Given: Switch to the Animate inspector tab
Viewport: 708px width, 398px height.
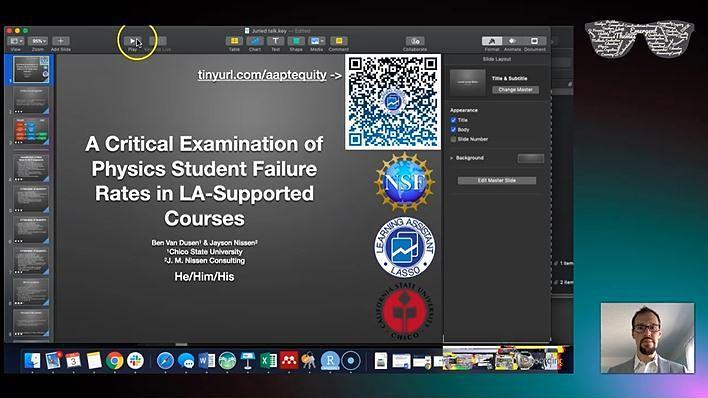Looking at the screenshot, I should pos(512,41).
